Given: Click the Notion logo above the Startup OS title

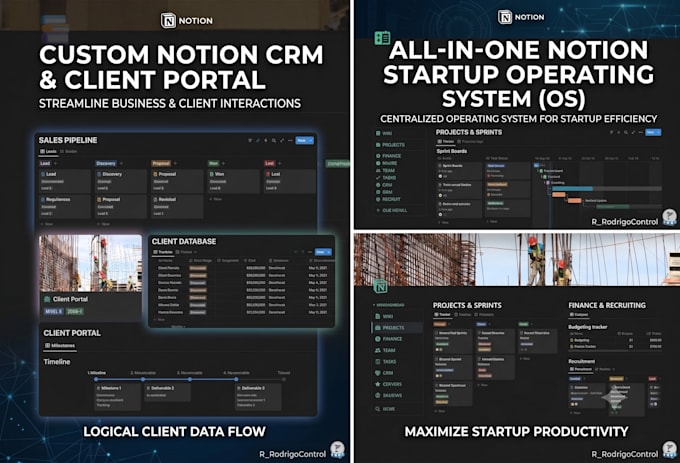Looking at the screenshot, I should point(505,17).
